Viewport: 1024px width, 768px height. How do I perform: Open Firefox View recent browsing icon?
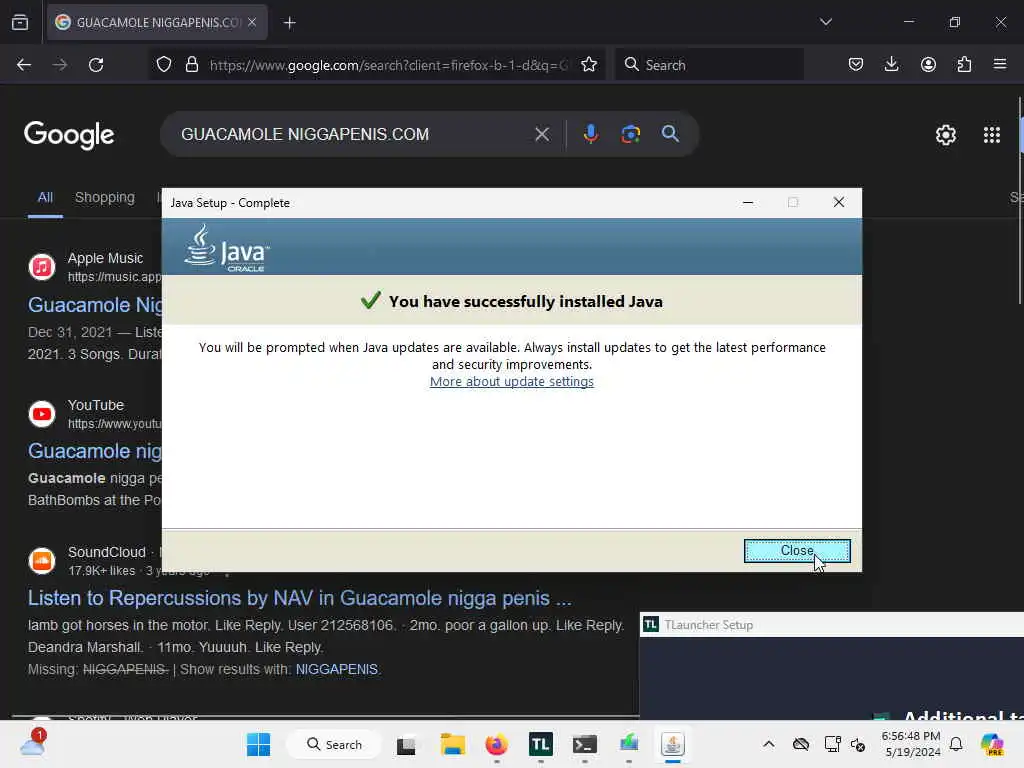[20, 22]
